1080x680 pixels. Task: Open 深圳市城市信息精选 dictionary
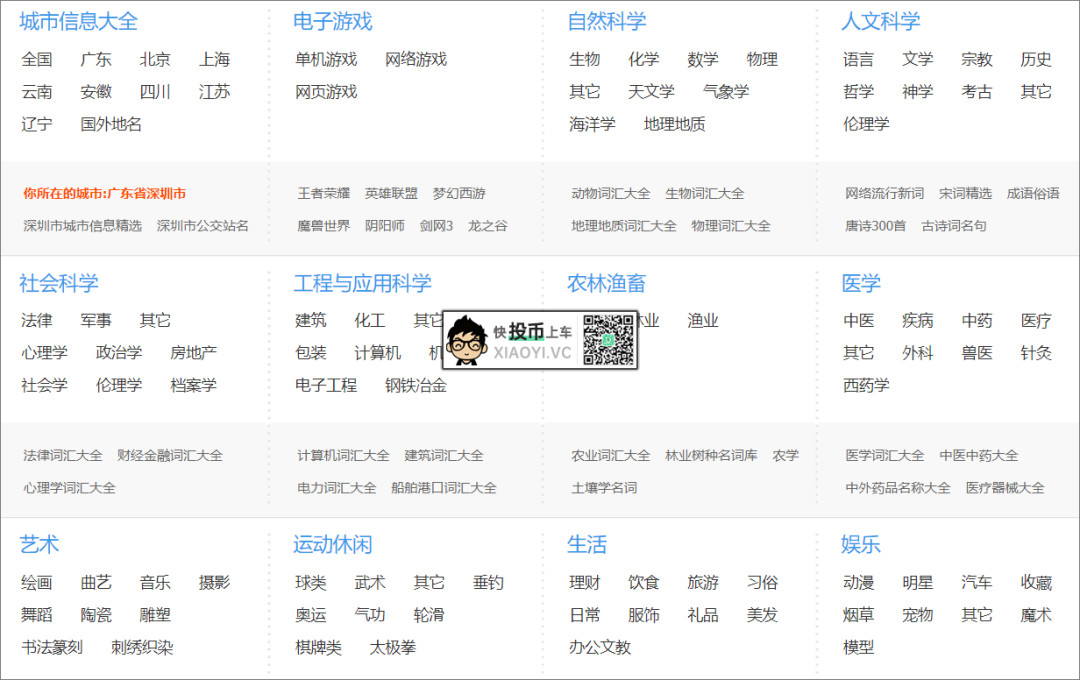83,225
